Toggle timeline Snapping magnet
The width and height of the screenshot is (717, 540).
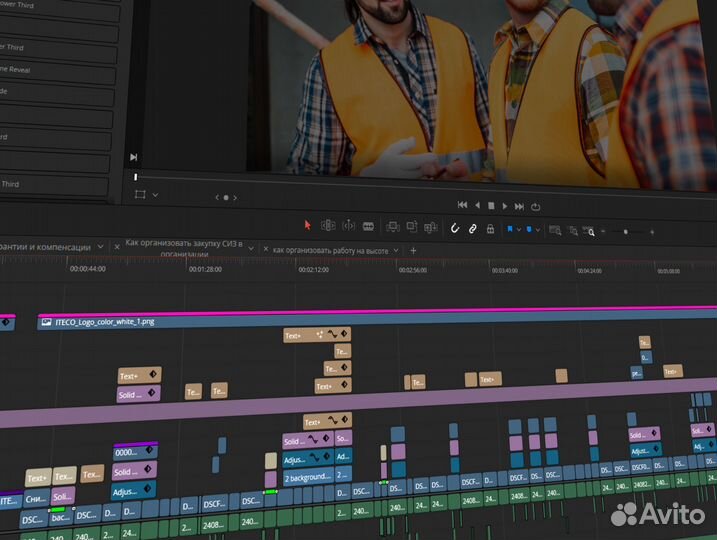456,229
